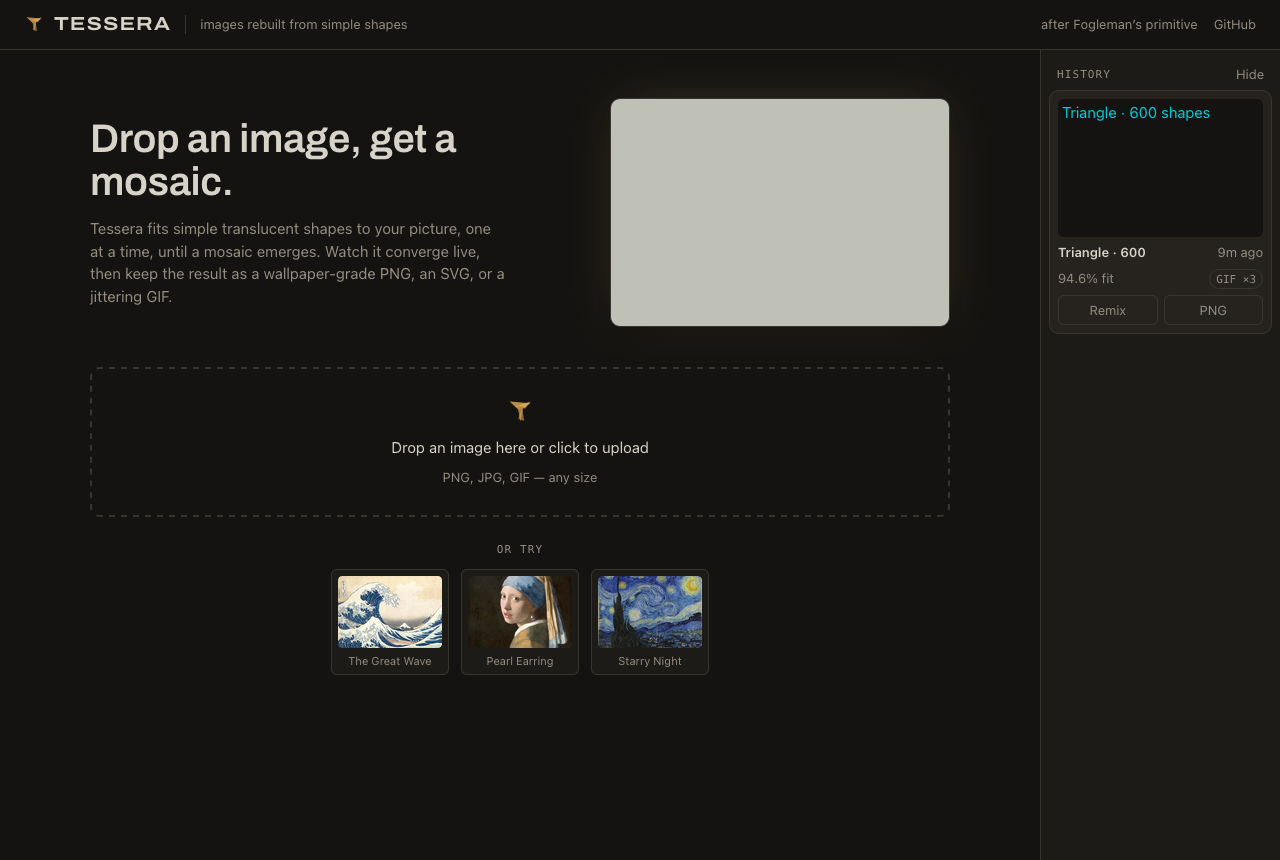Hide the History panel
This screenshot has width=1280, height=860.
[x=1250, y=74]
